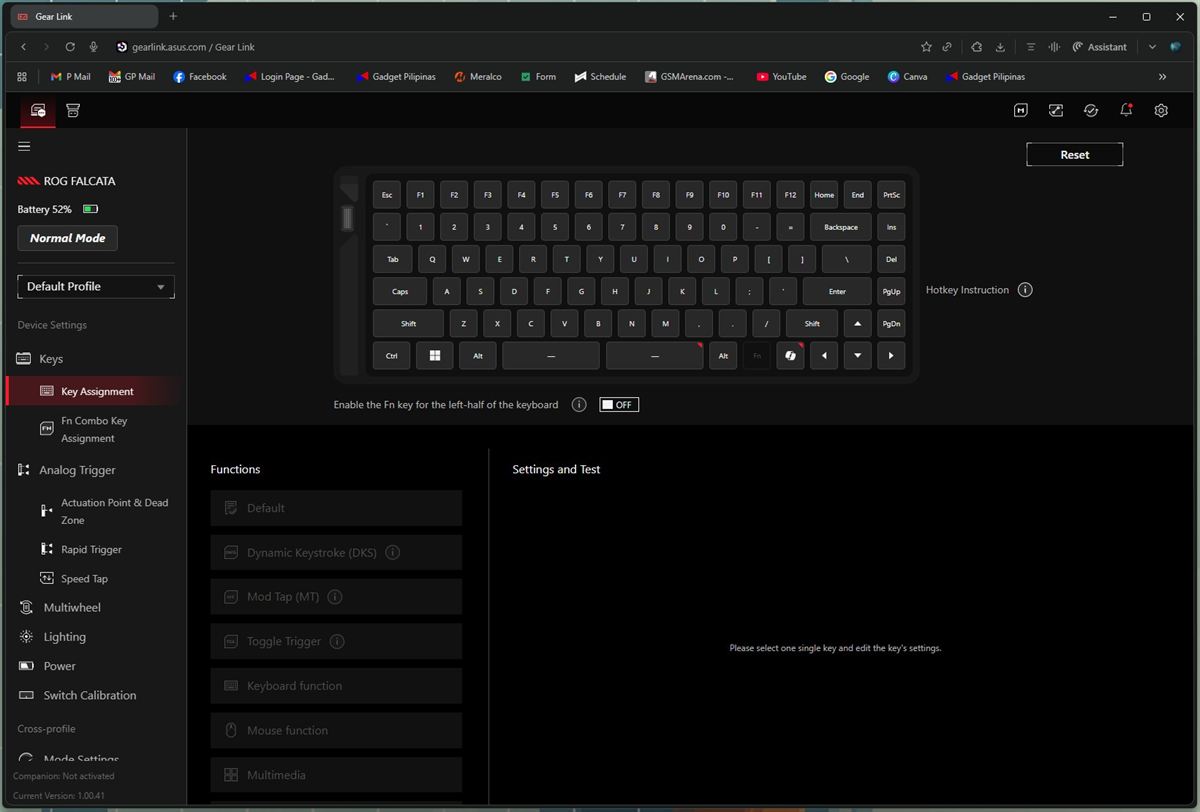Click the multiwheel slider on the keyboard image
The image size is (1200, 812).
point(348,218)
